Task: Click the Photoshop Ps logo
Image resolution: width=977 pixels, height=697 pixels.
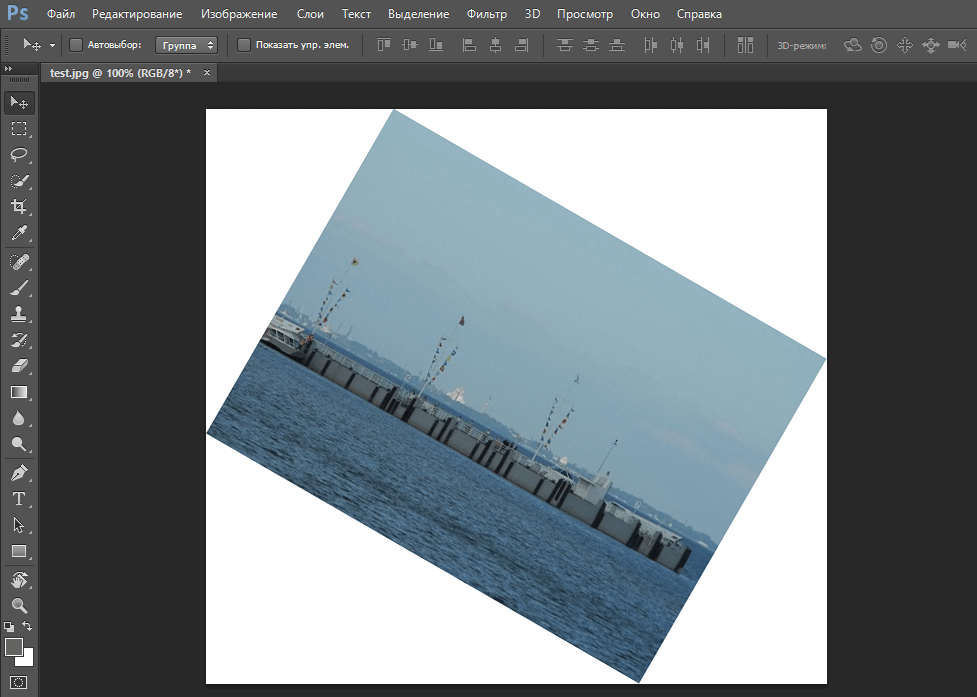Action: [17, 13]
